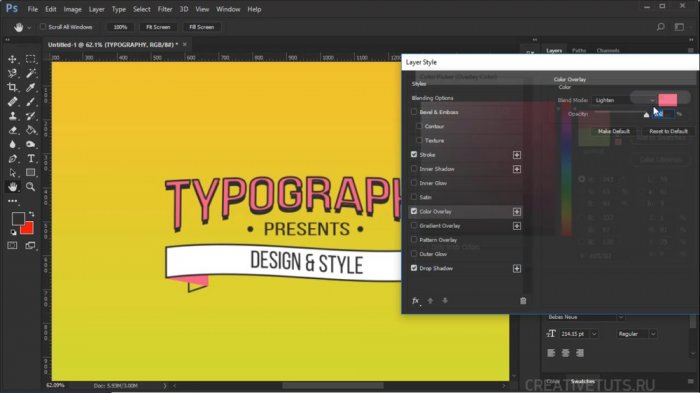Open the Bebas Neue font dropdown
700x393 pixels.
(x=585, y=317)
